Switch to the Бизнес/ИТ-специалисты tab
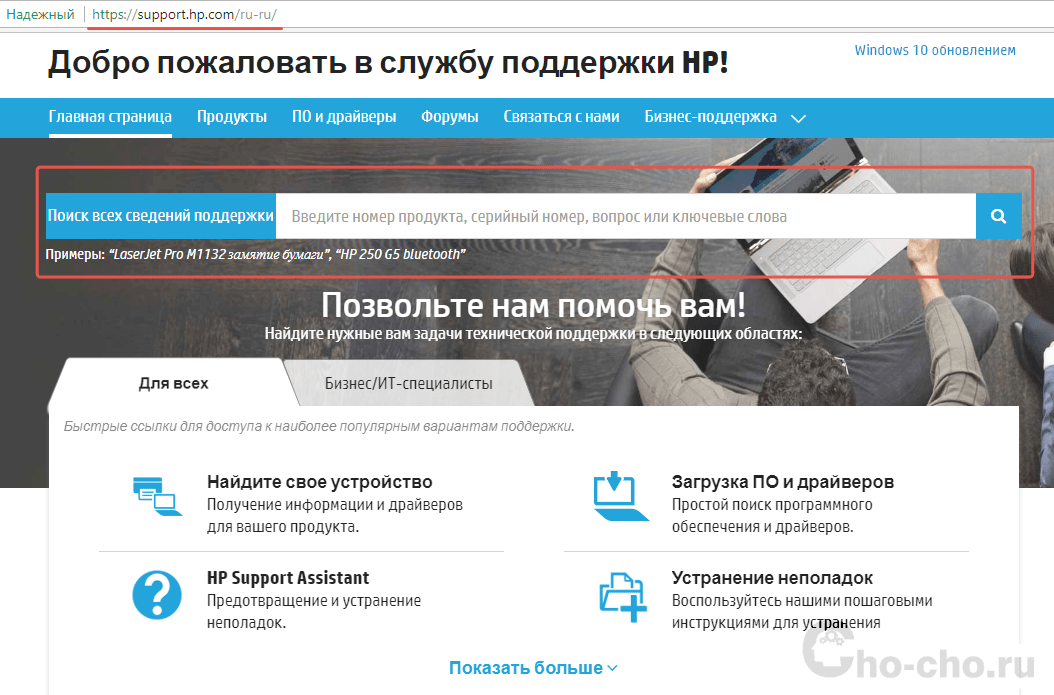Screen dimensions: 1054x695 (408, 383)
